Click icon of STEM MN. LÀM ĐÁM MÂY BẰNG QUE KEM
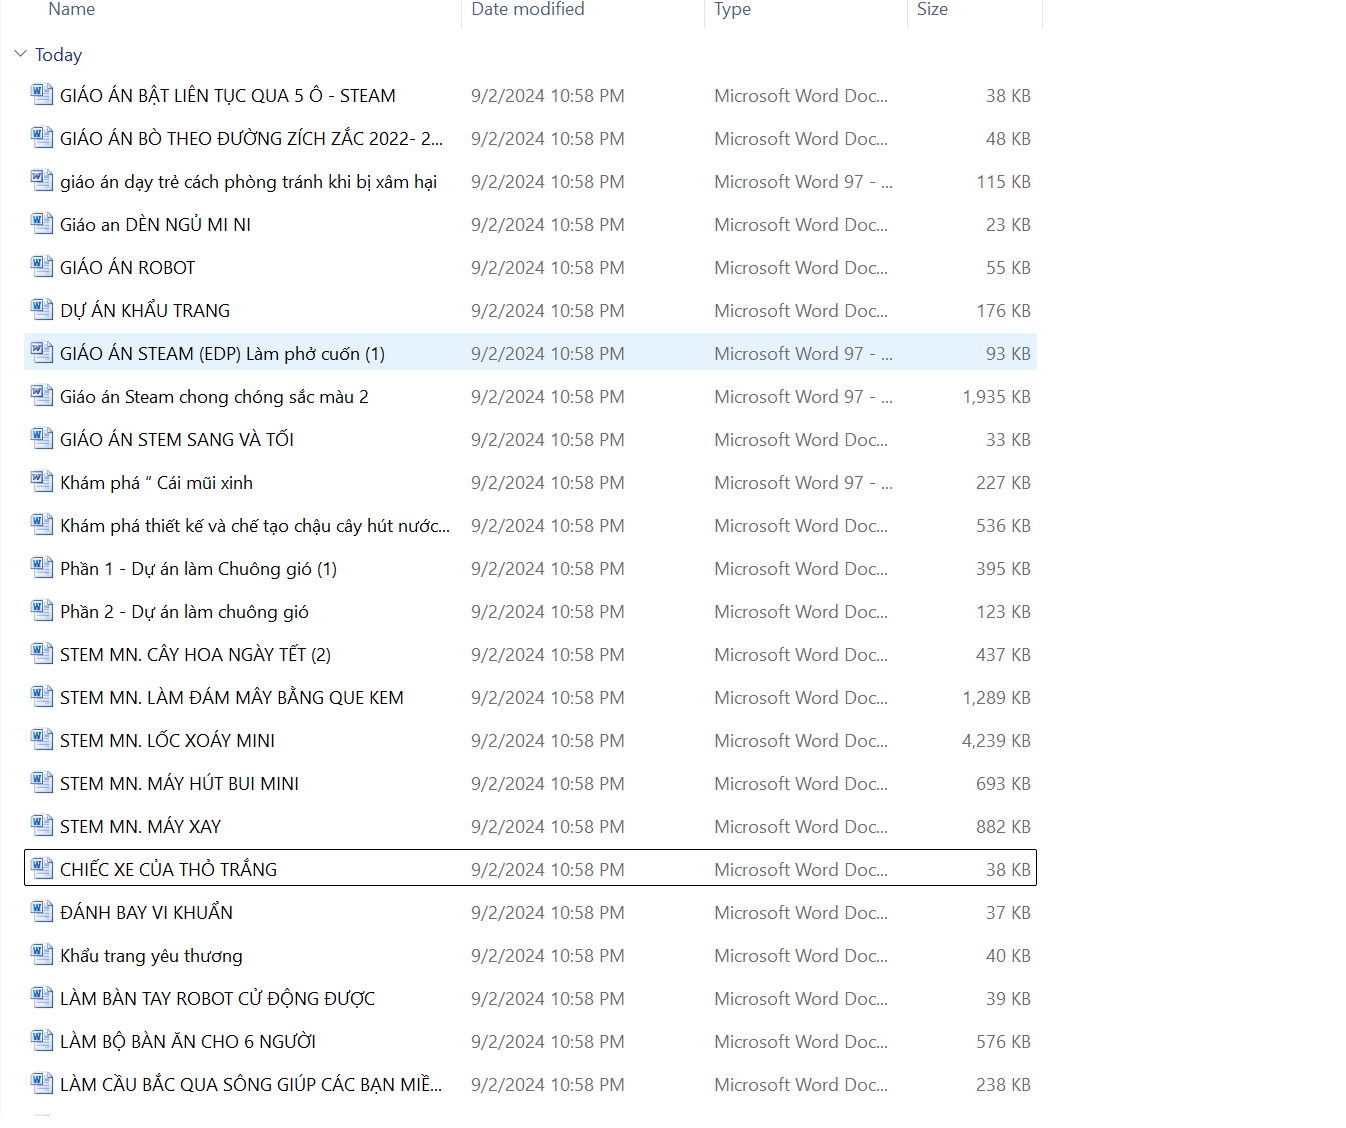This screenshot has width=1346, height=1128. pos(42,697)
